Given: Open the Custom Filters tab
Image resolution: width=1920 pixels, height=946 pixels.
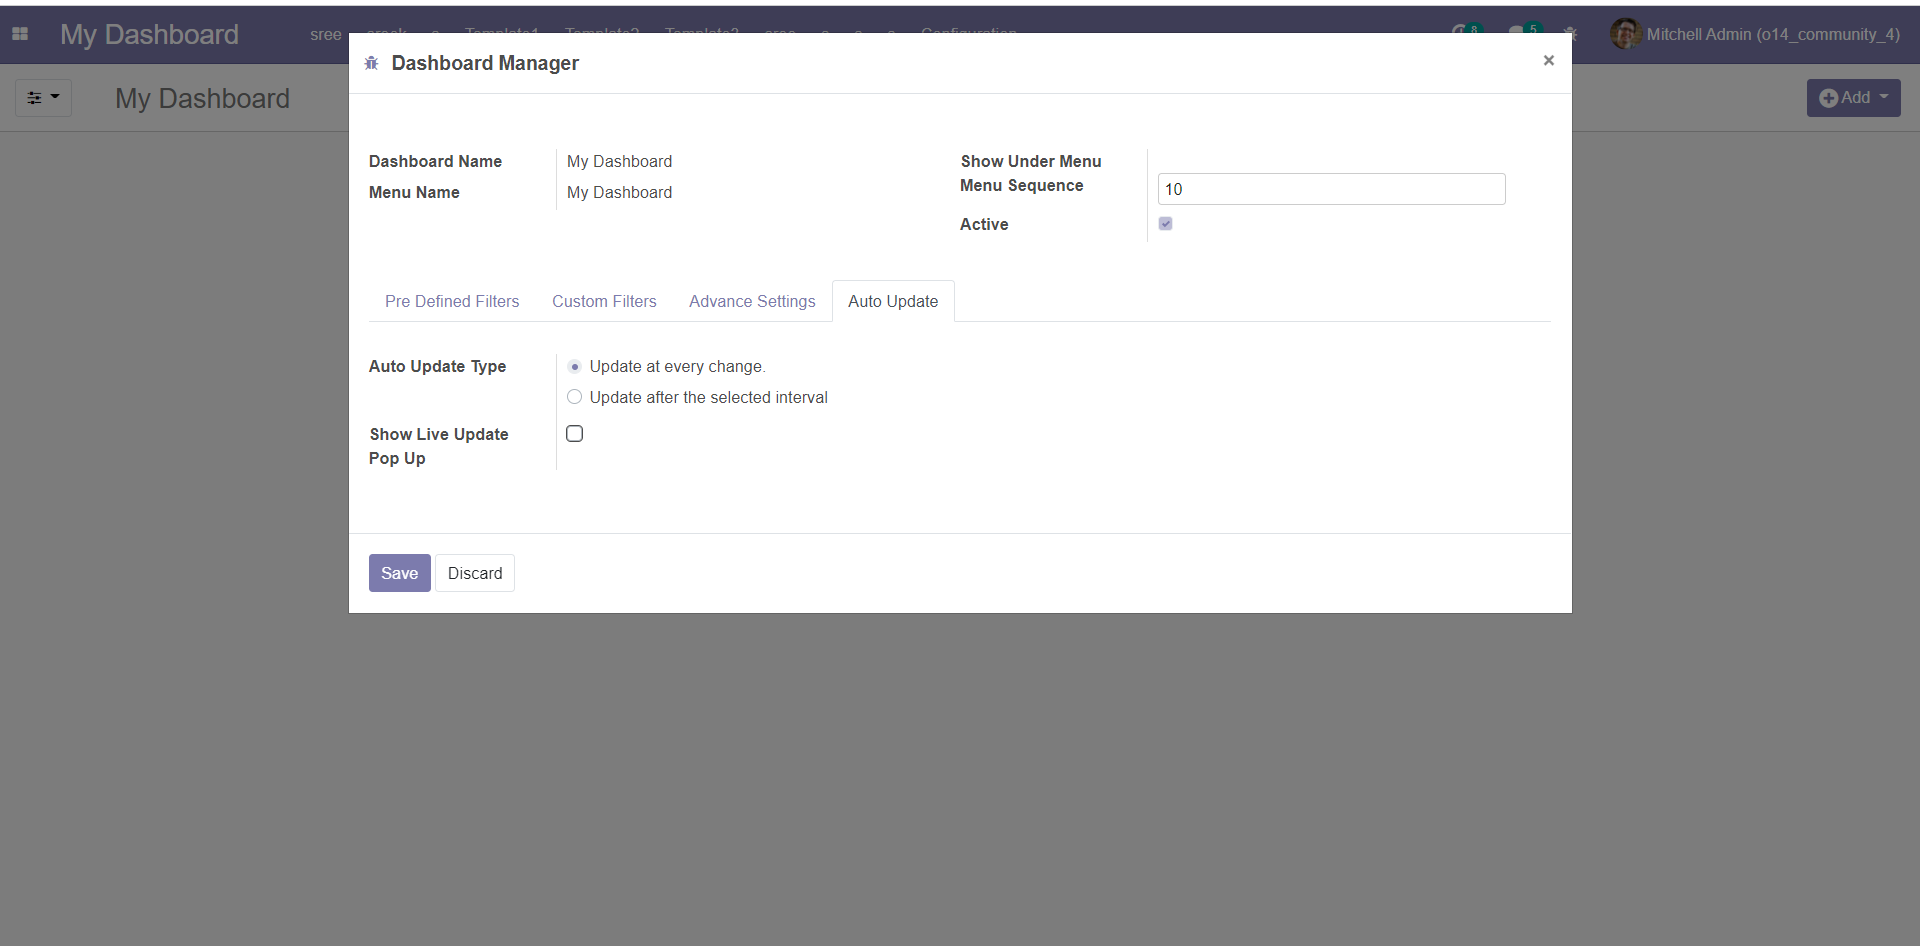Looking at the screenshot, I should pos(604,302).
